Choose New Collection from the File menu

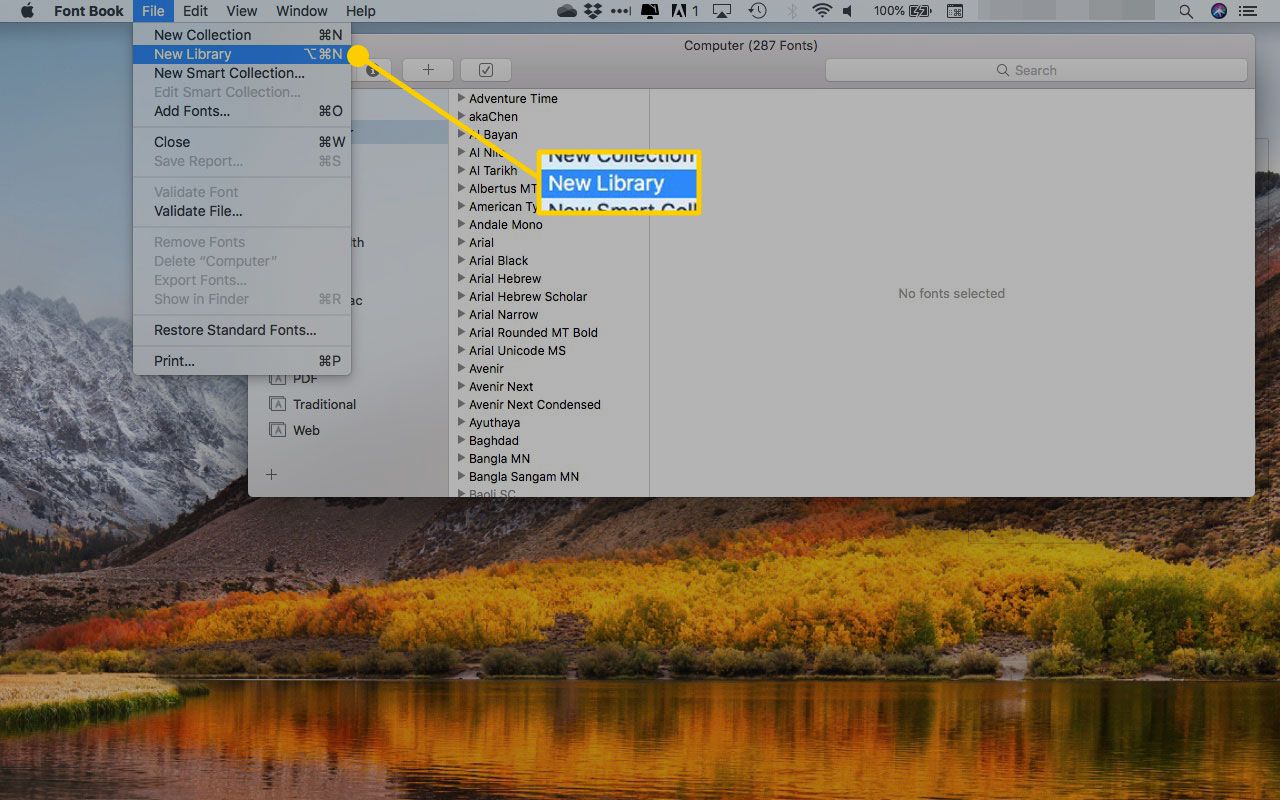coord(242,35)
